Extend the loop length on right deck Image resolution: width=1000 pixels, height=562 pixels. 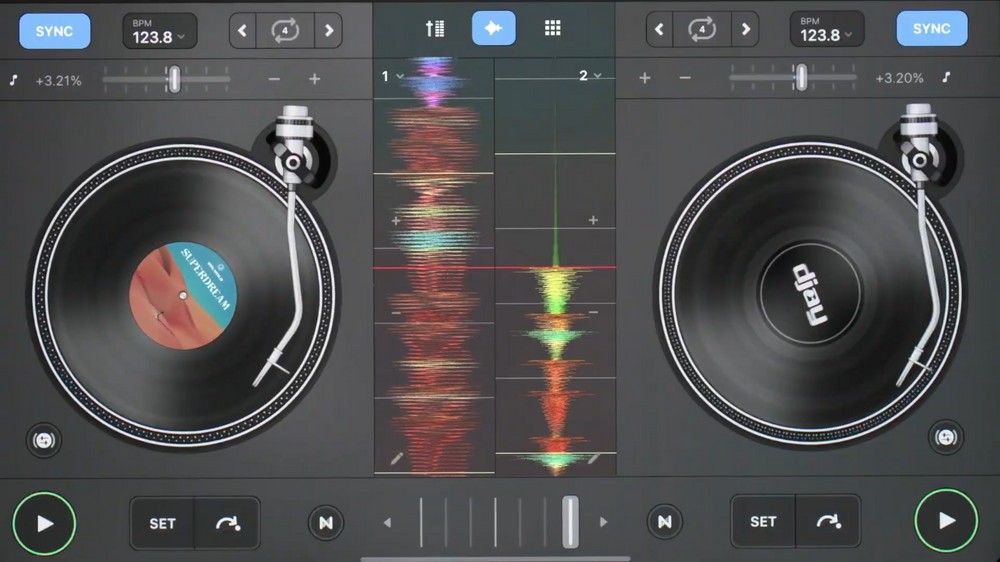pyautogui.click(x=746, y=29)
